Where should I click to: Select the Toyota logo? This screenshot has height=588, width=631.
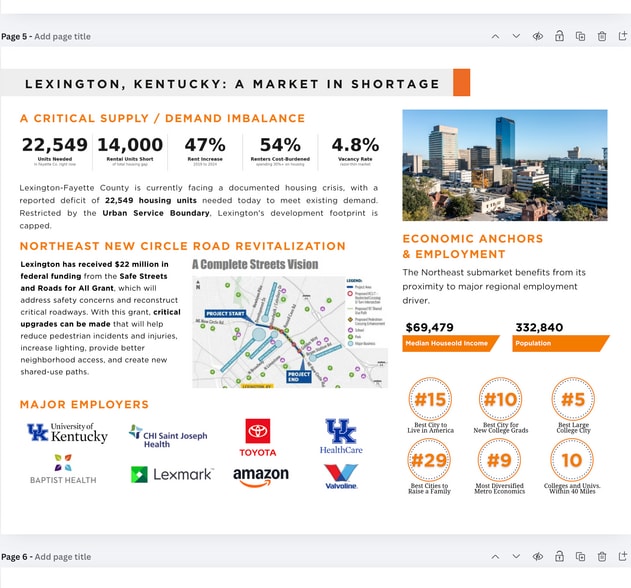click(x=257, y=438)
